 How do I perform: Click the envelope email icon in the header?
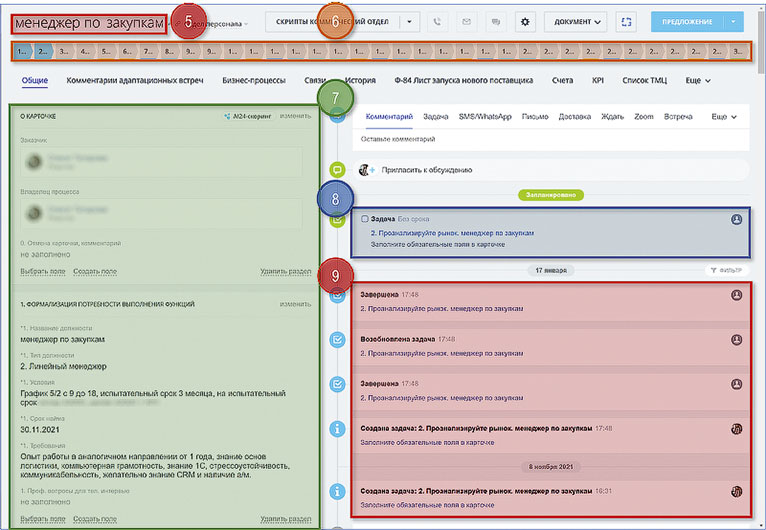click(x=467, y=22)
